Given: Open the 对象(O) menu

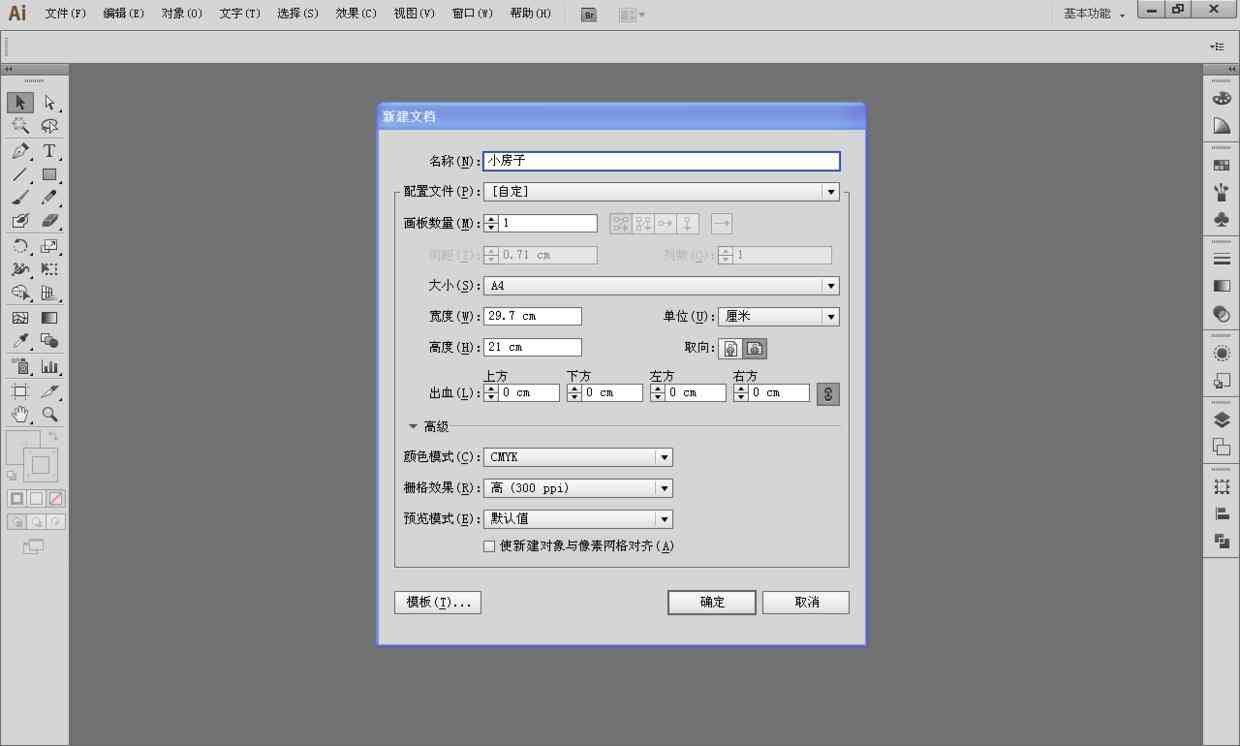Looking at the screenshot, I should (181, 14).
